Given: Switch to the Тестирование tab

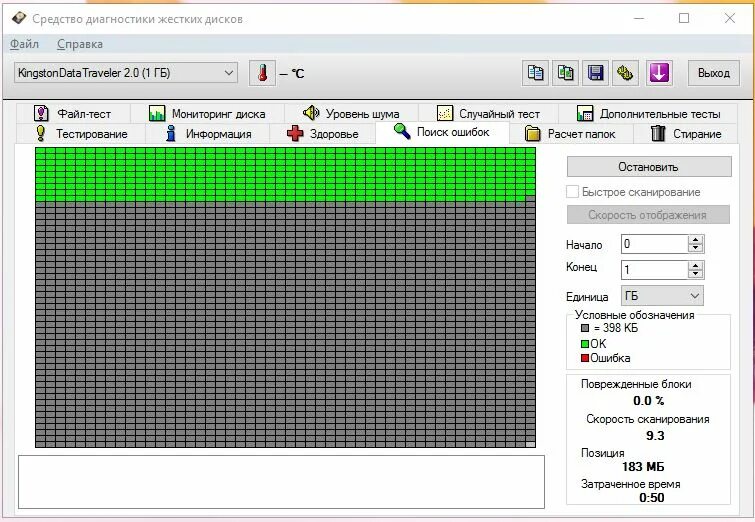Looking at the screenshot, I should click(x=81, y=133).
